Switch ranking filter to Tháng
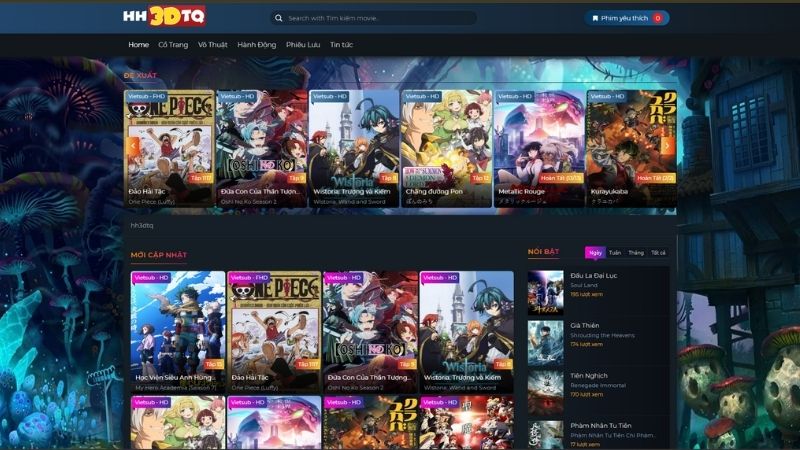Screen dimensions: 800x450 (x=636, y=253)
